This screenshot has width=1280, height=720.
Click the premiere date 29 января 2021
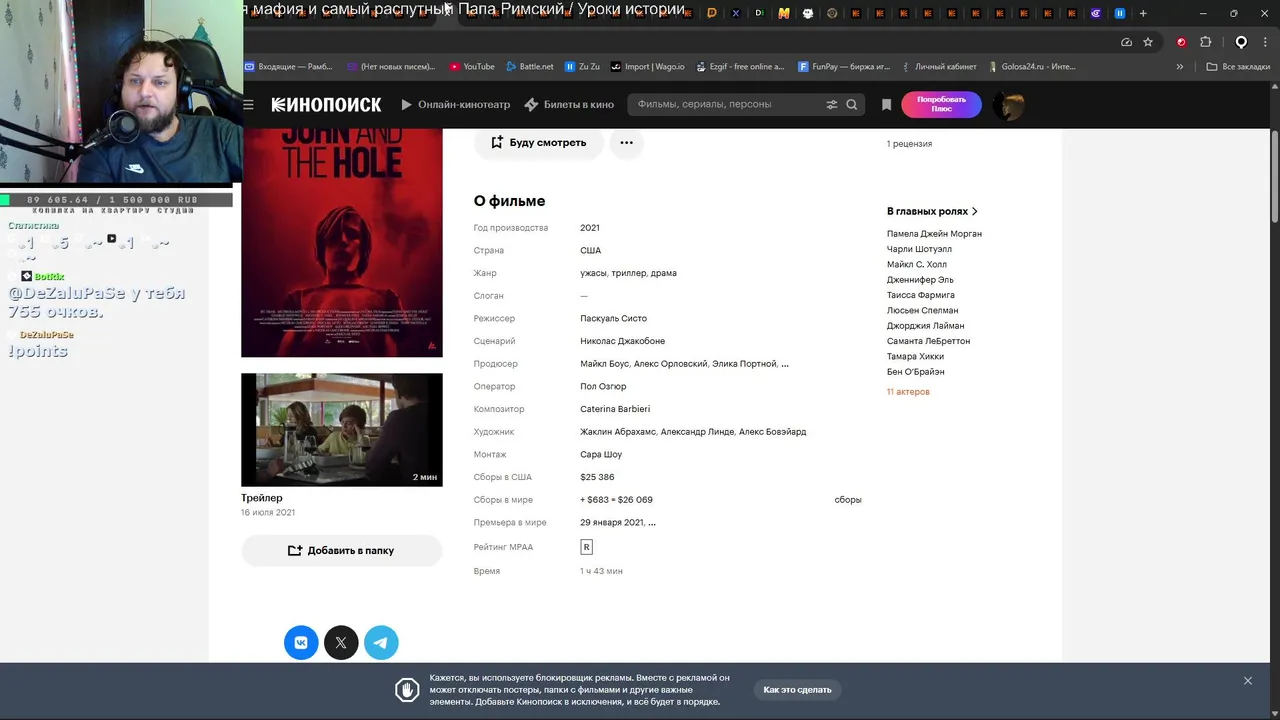coord(612,523)
